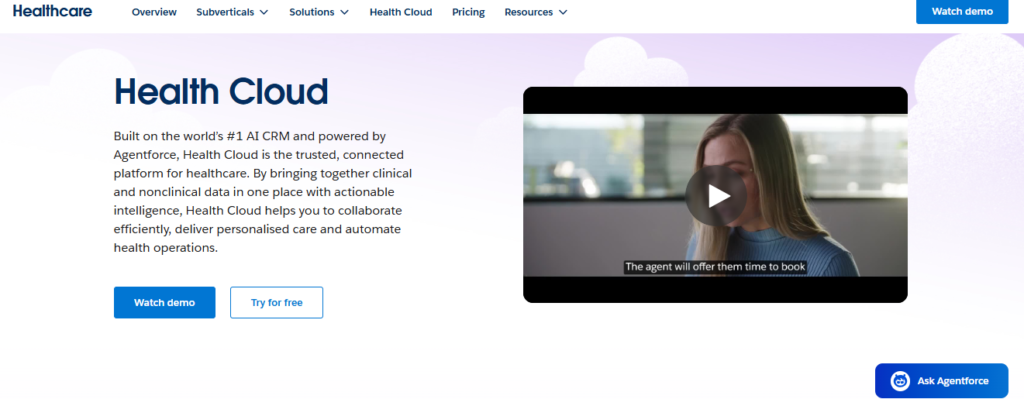
Task: Click the Health Cloud description paragraph
Action: pyautogui.click(x=263, y=192)
